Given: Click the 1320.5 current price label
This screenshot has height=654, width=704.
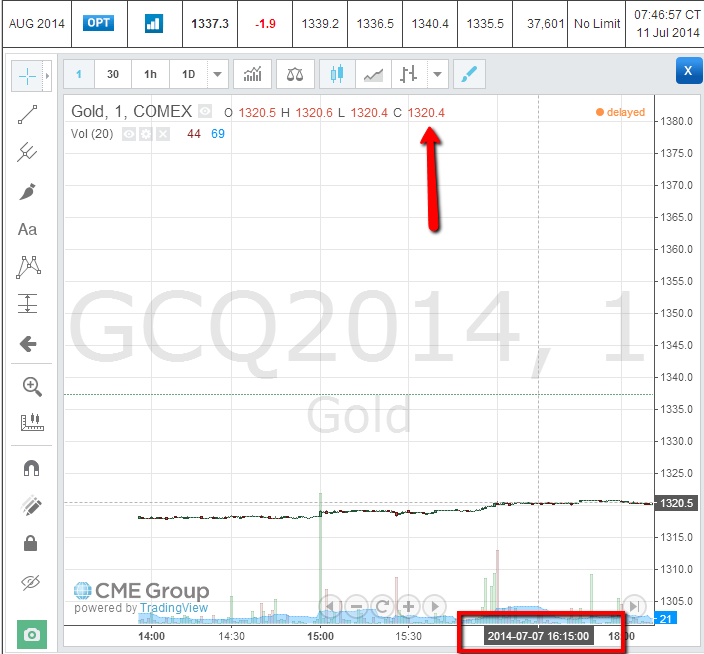Looking at the screenshot, I should click(677, 503).
